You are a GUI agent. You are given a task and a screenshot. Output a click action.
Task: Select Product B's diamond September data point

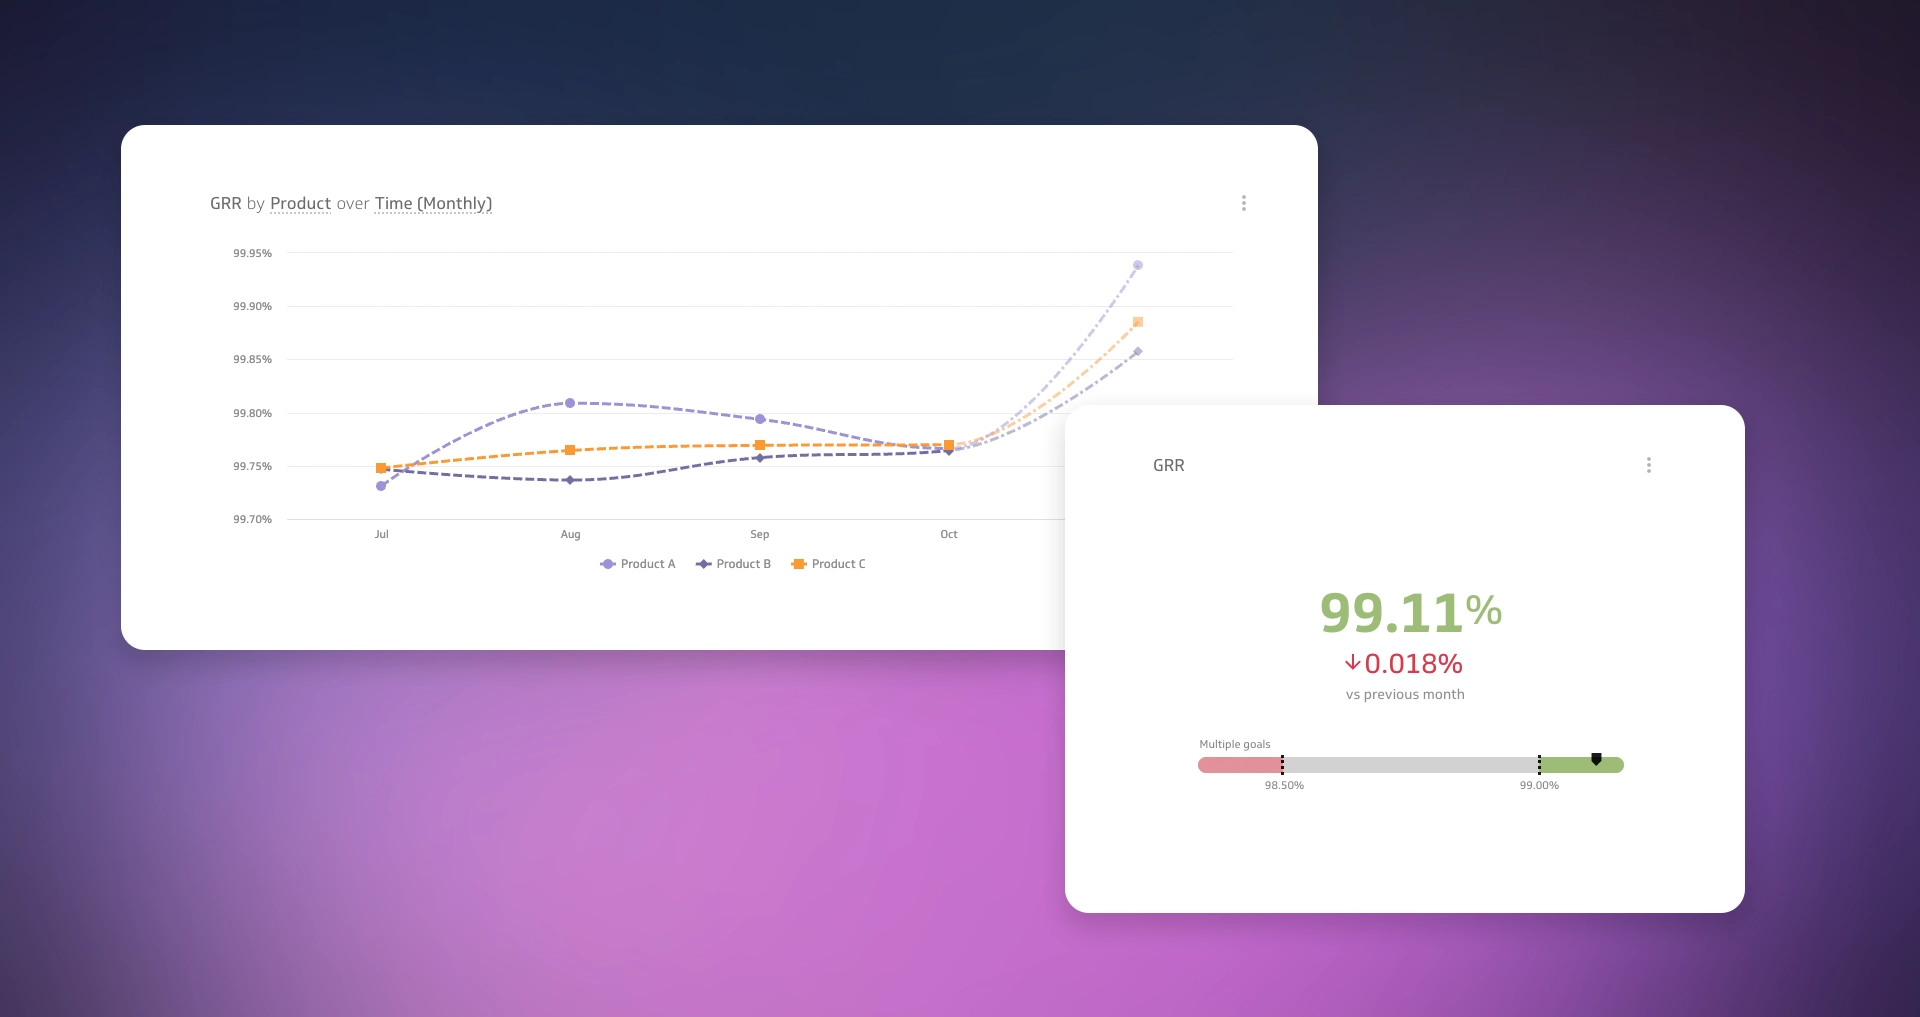click(x=759, y=458)
